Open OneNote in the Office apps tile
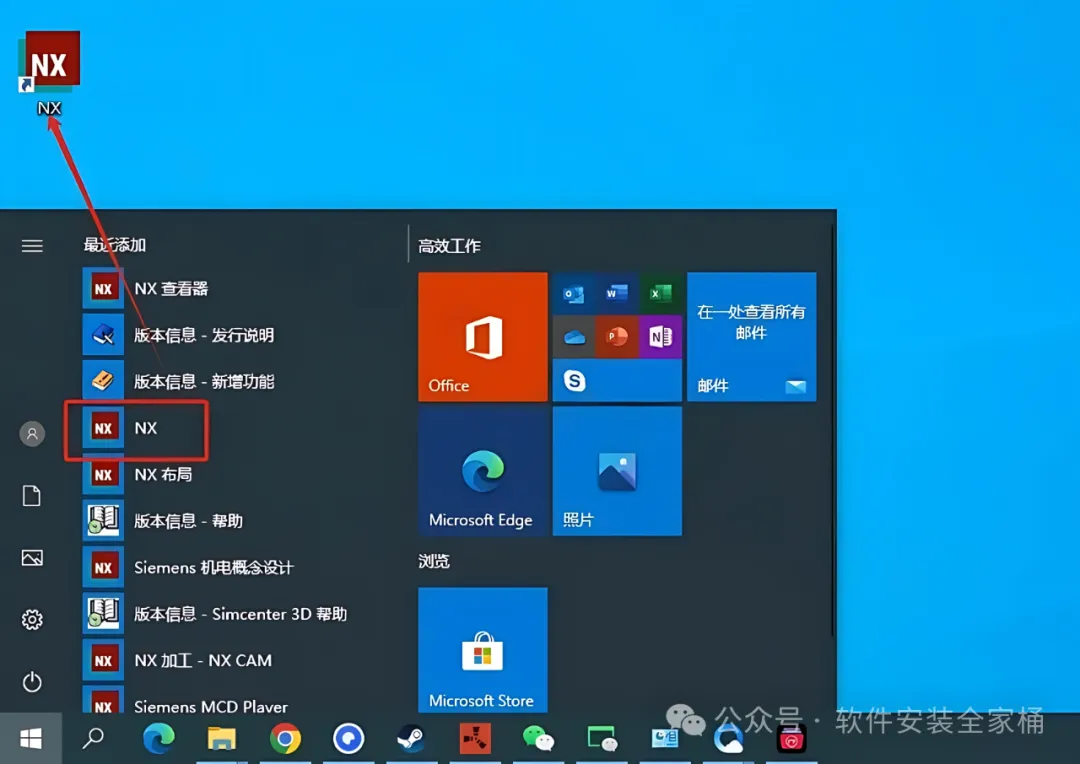 point(660,337)
